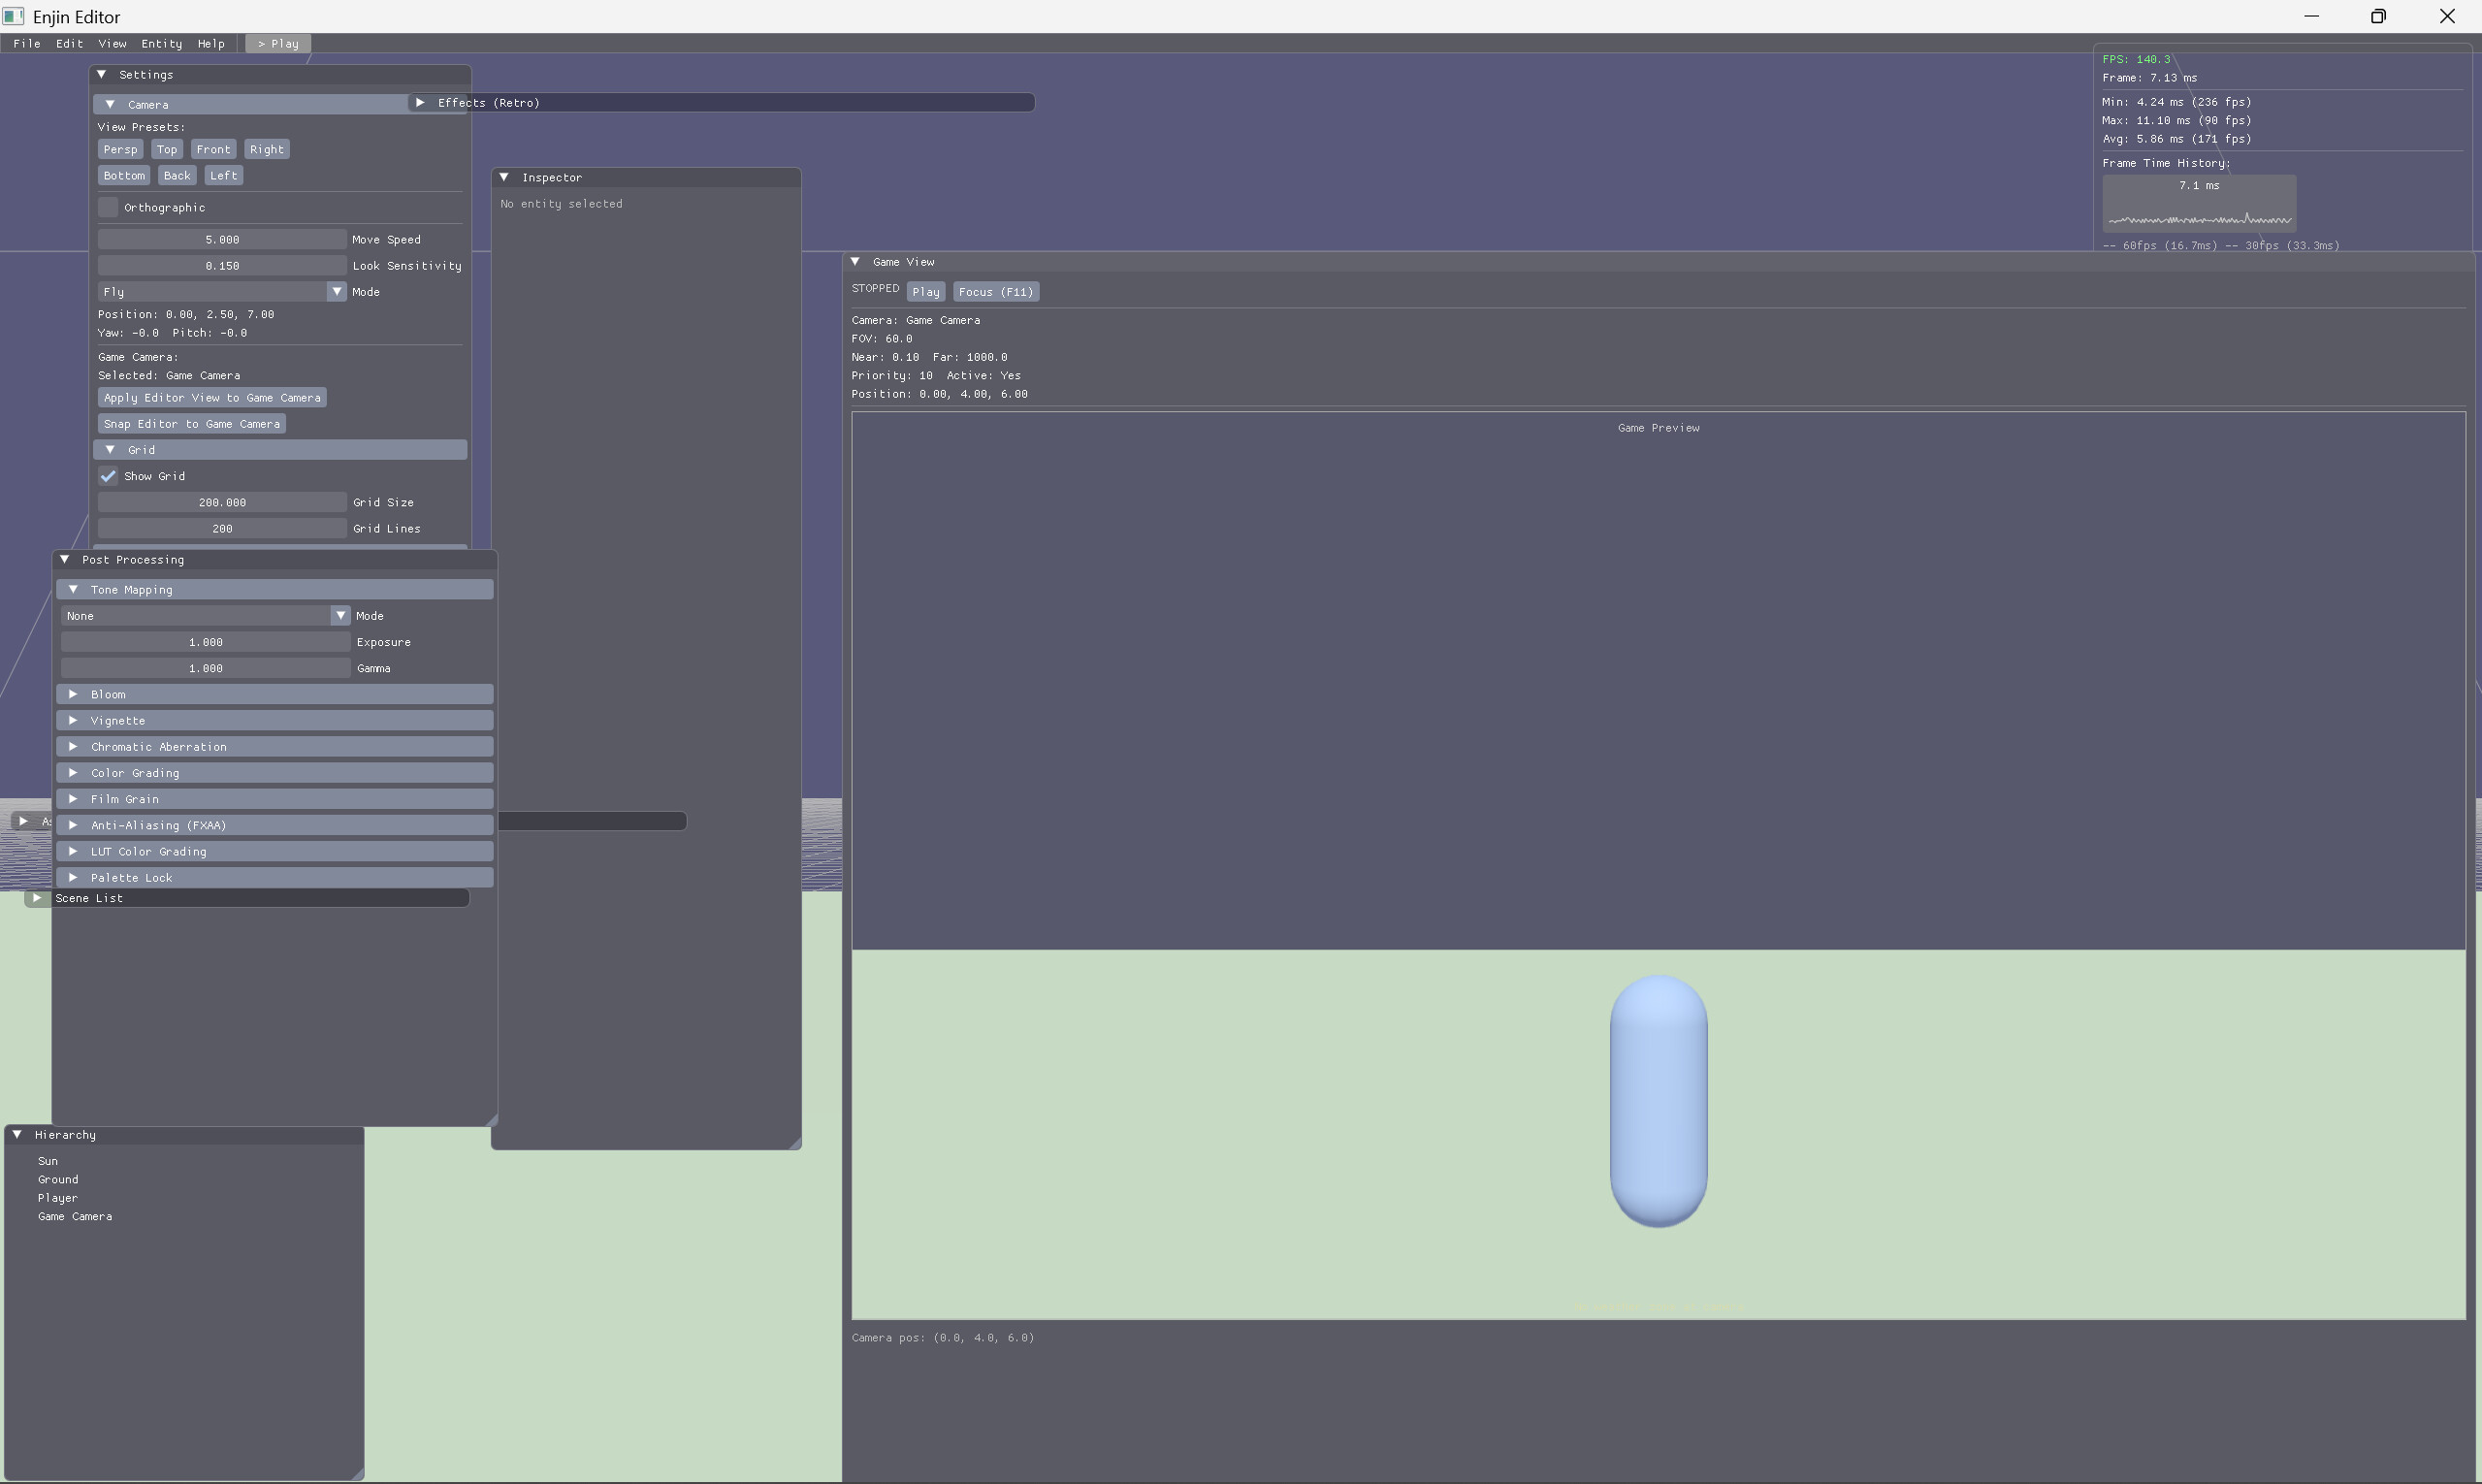The height and width of the screenshot is (1484, 2482).
Task: Enable the Orthographic camera option
Action: (x=108, y=207)
